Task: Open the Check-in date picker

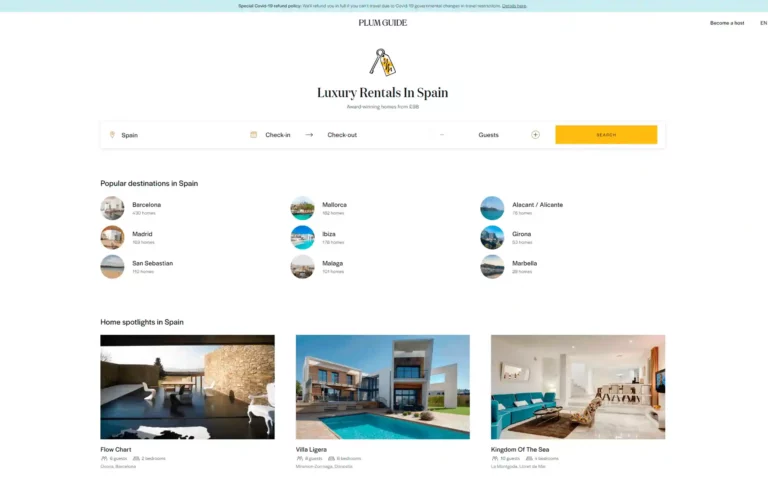Action: (278, 135)
